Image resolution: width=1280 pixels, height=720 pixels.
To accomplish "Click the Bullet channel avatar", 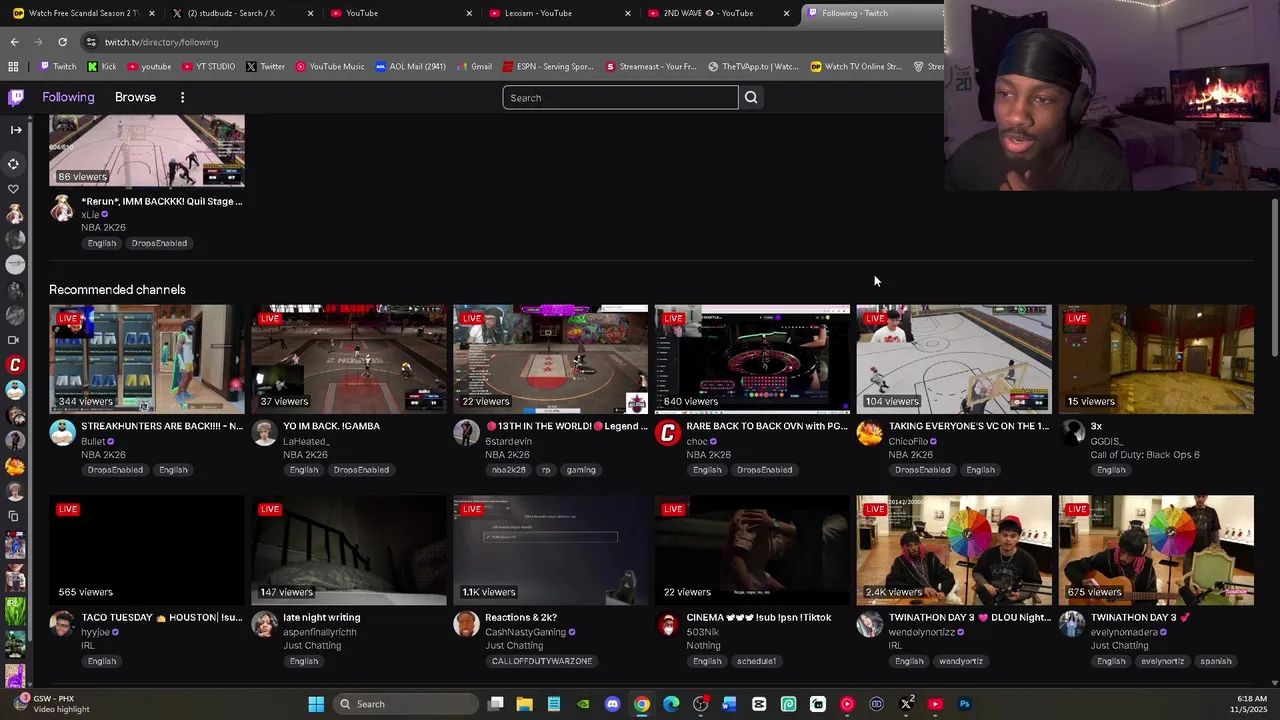I will [x=62, y=433].
